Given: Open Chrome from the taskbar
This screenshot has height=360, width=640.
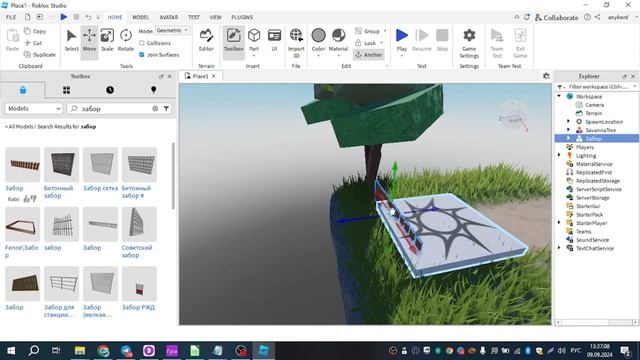Looking at the screenshot, I should point(103,351).
